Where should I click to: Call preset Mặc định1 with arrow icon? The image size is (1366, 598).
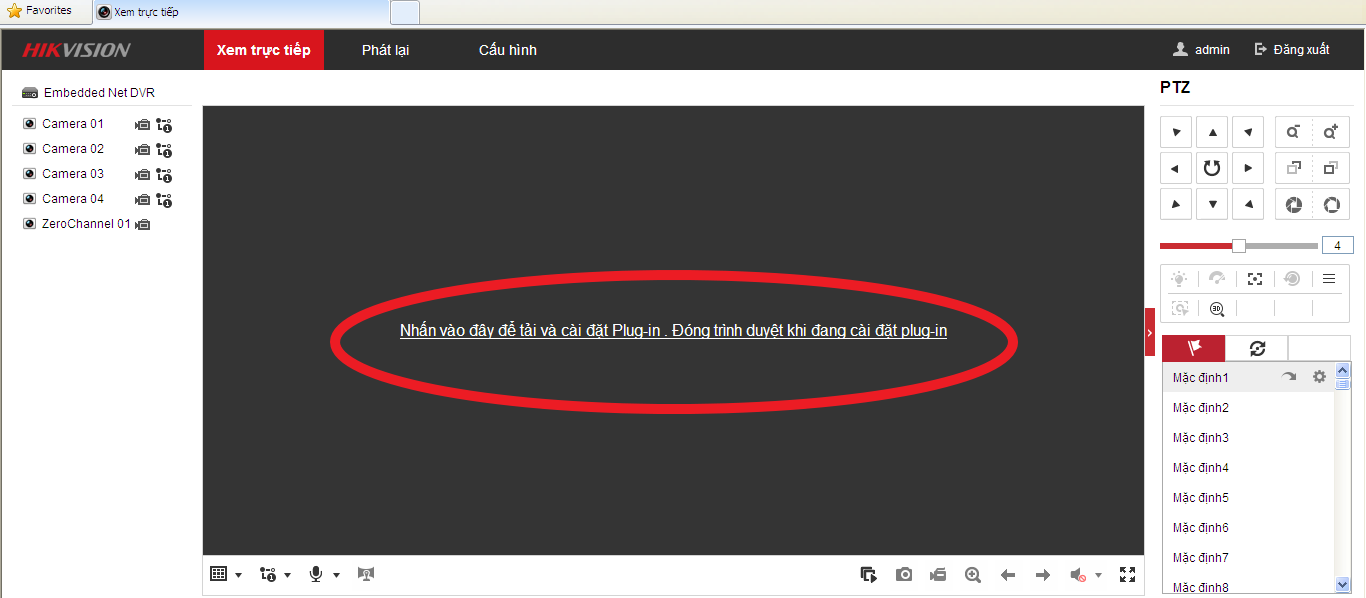pos(1289,377)
